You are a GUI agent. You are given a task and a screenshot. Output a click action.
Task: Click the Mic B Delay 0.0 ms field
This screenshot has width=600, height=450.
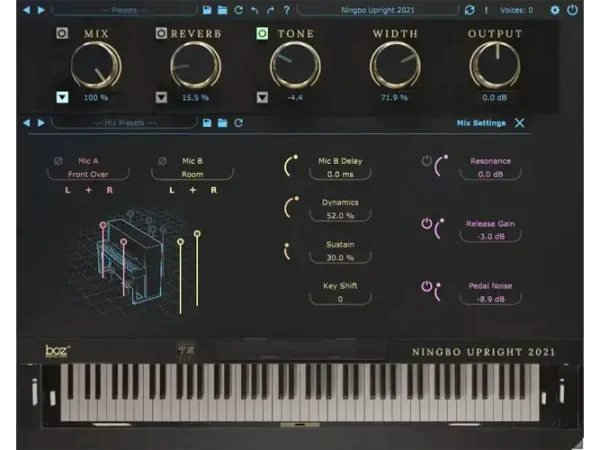pos(340,174)
